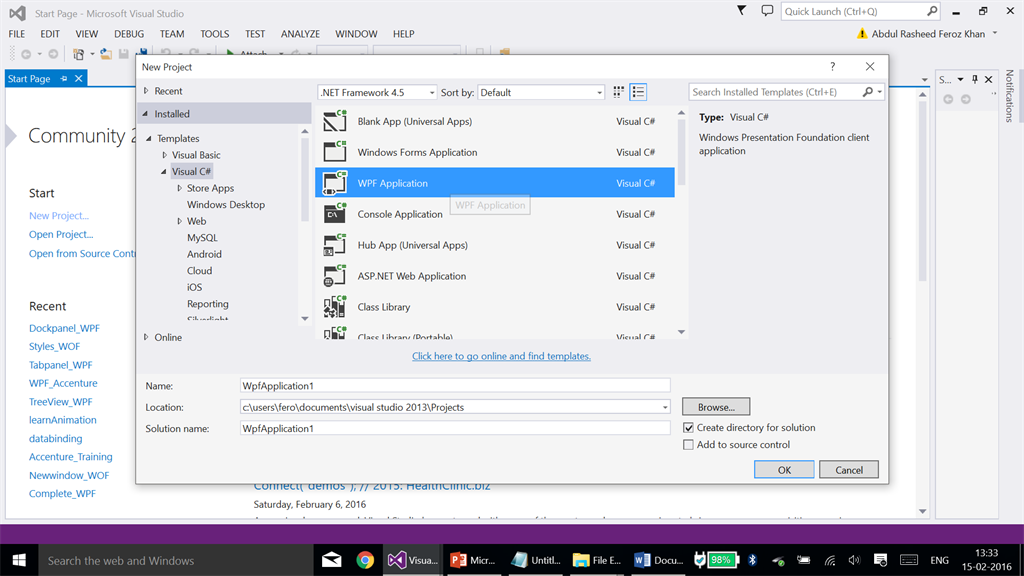Click the template list vertical scrollbar
The height and width of the screenshot is (576, 1024).
click(681, 153)
